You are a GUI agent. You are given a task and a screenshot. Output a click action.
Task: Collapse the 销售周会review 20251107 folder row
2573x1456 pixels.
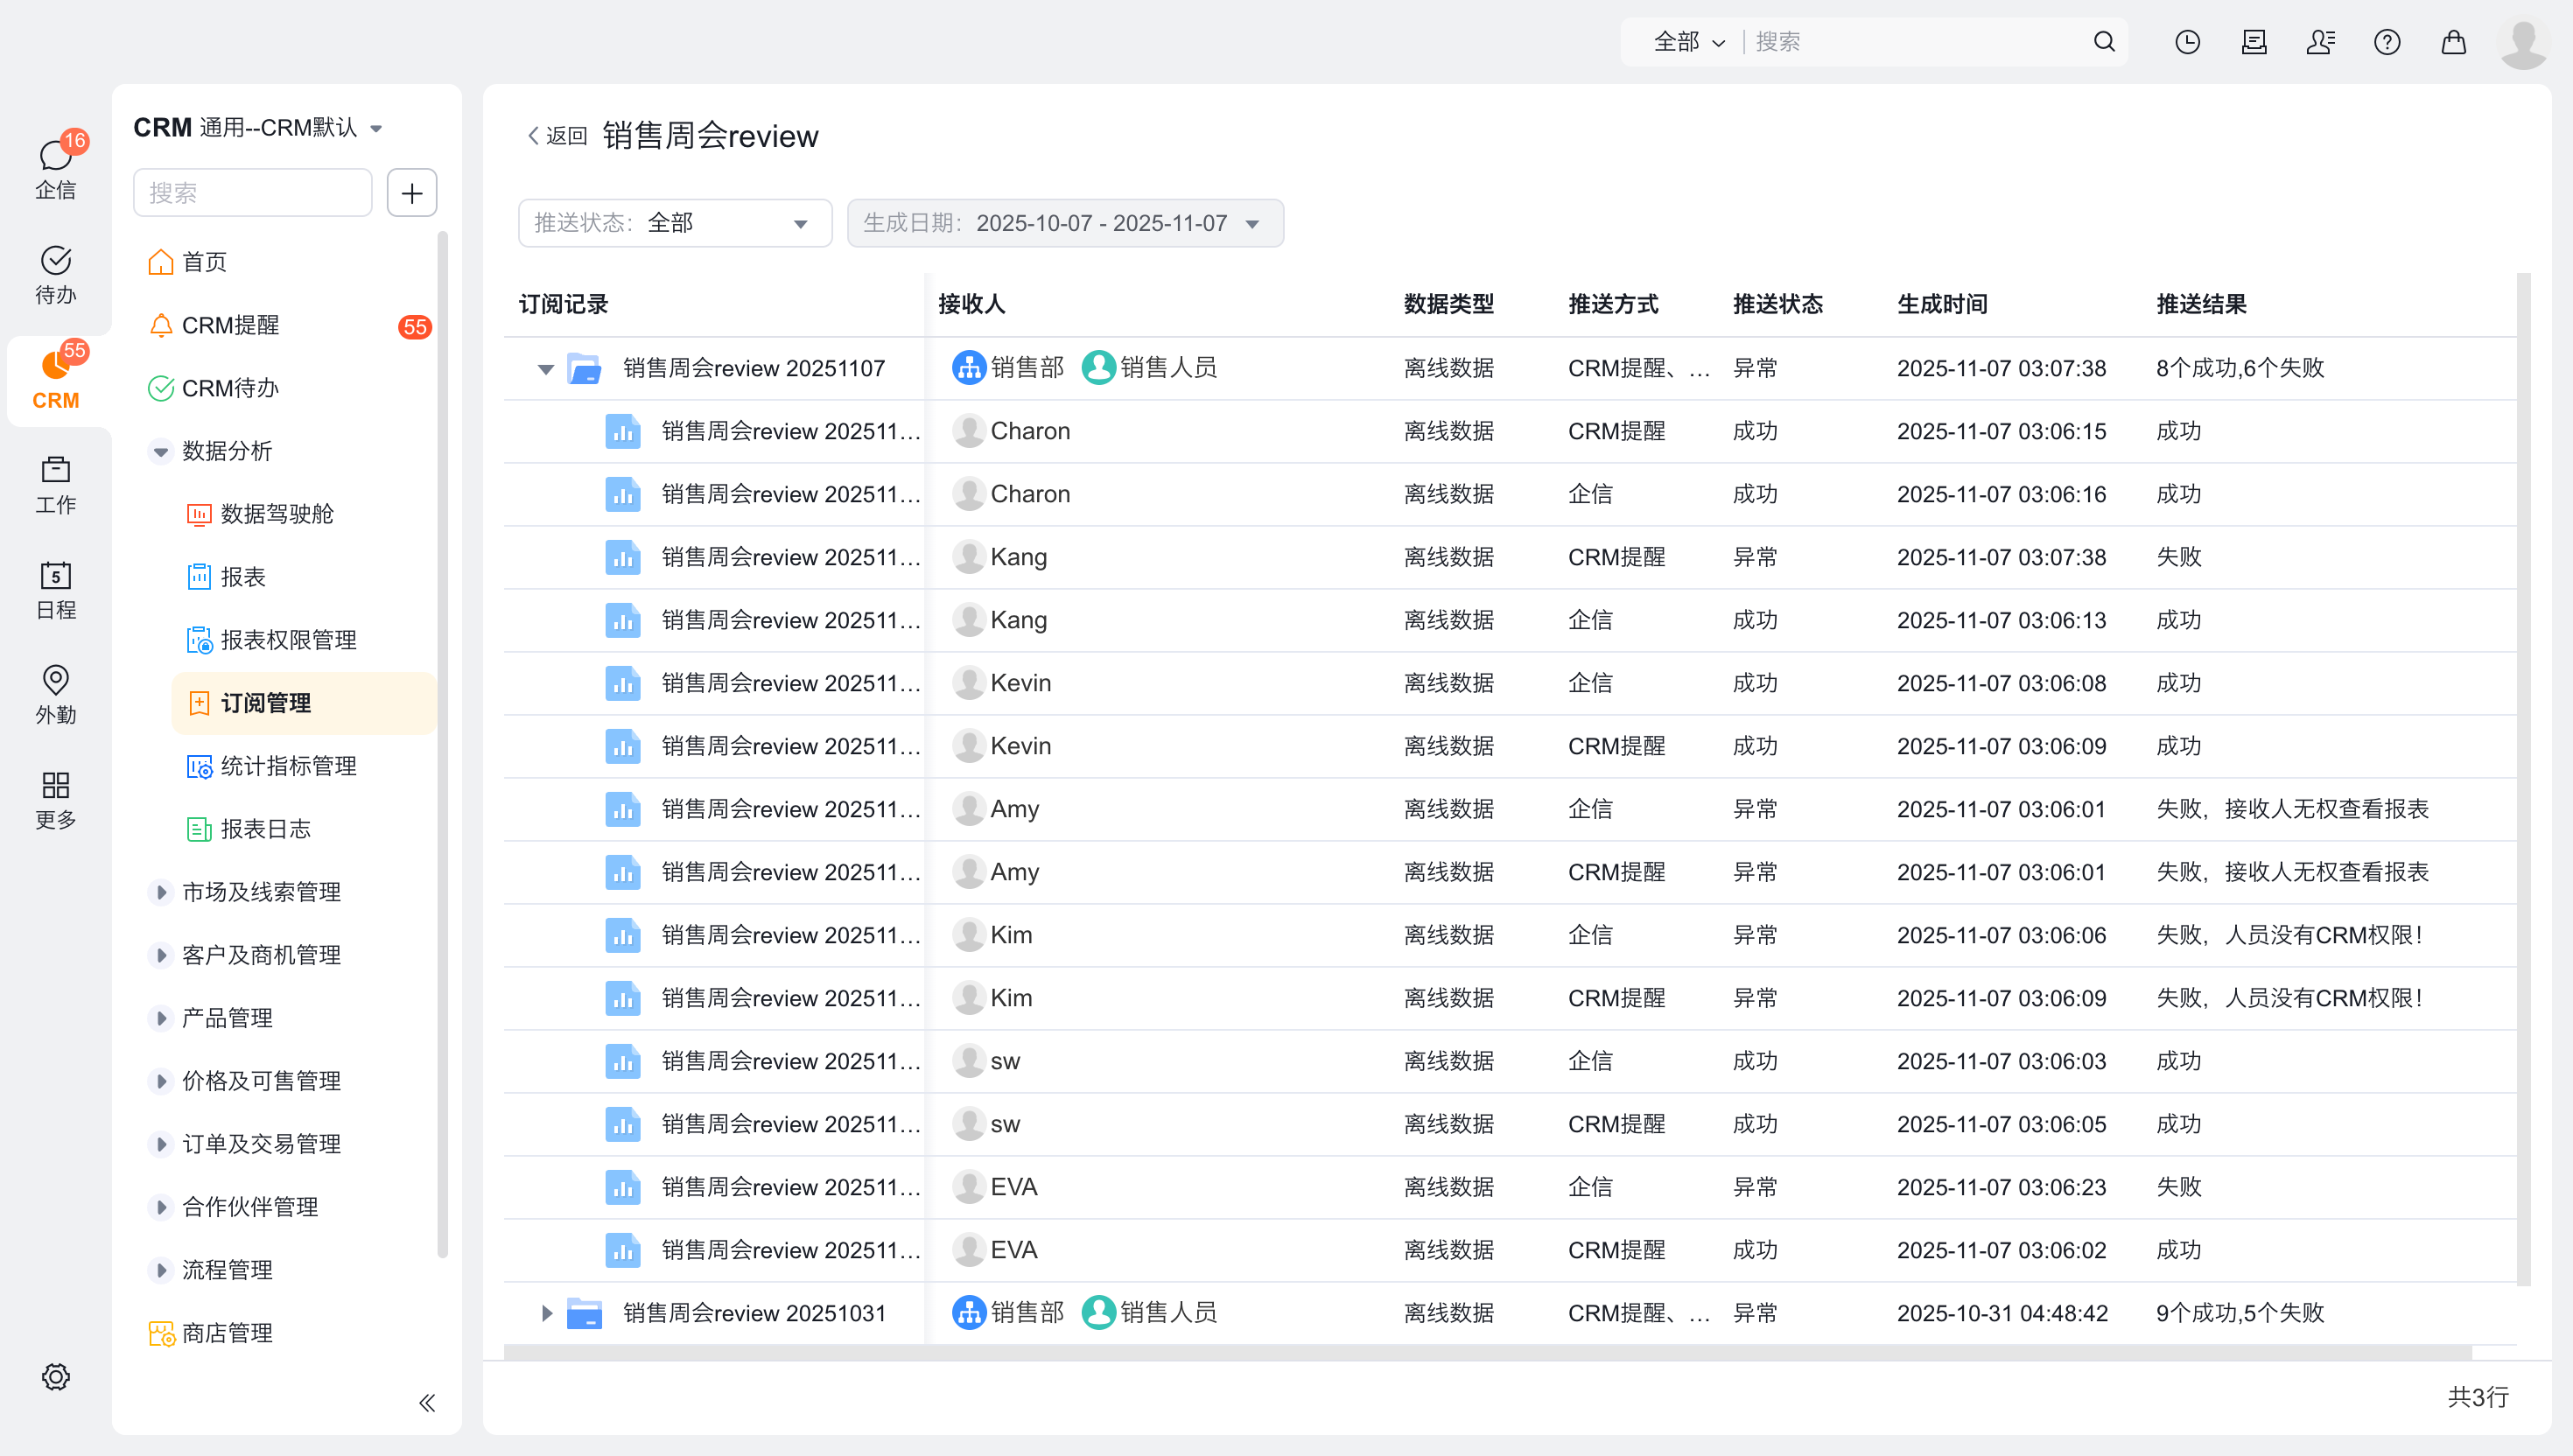point(545,369)
